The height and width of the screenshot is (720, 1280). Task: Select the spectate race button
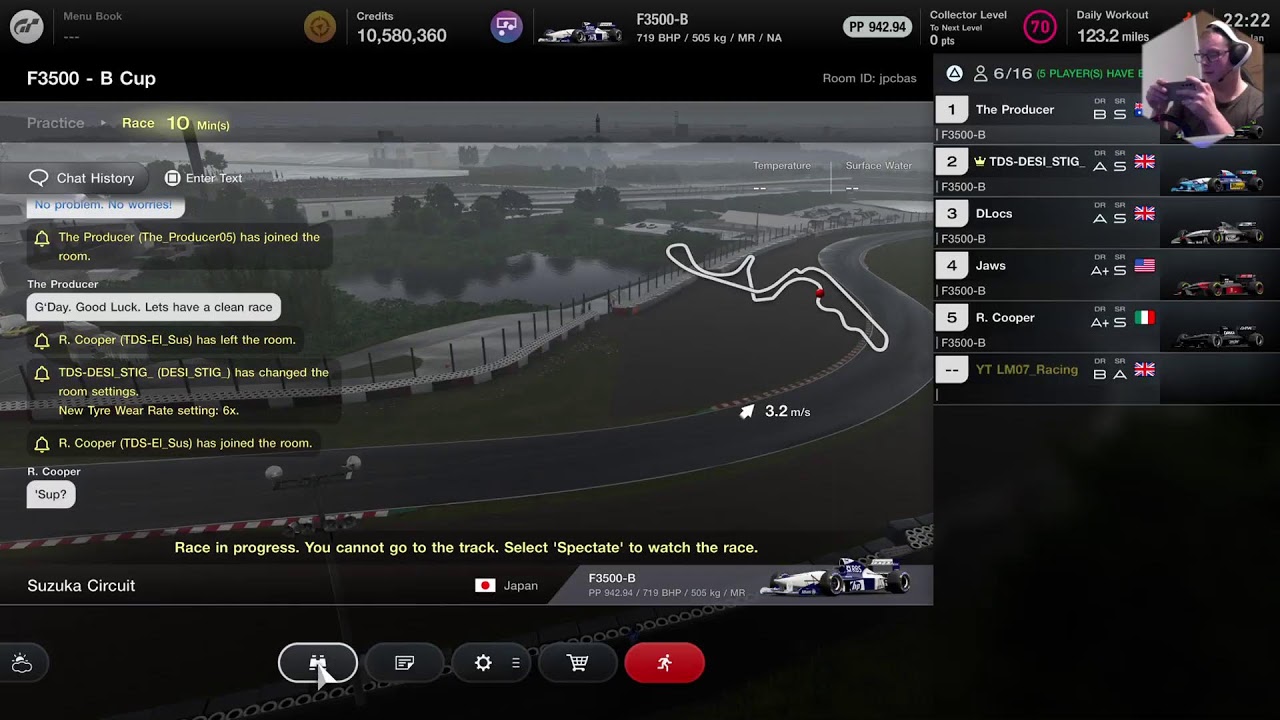tap(318, 663)
